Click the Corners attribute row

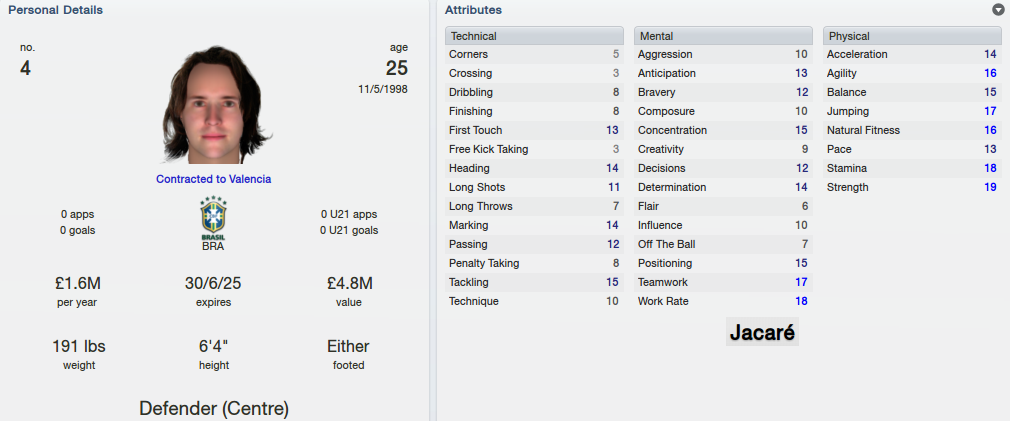[x=534, y=55]
